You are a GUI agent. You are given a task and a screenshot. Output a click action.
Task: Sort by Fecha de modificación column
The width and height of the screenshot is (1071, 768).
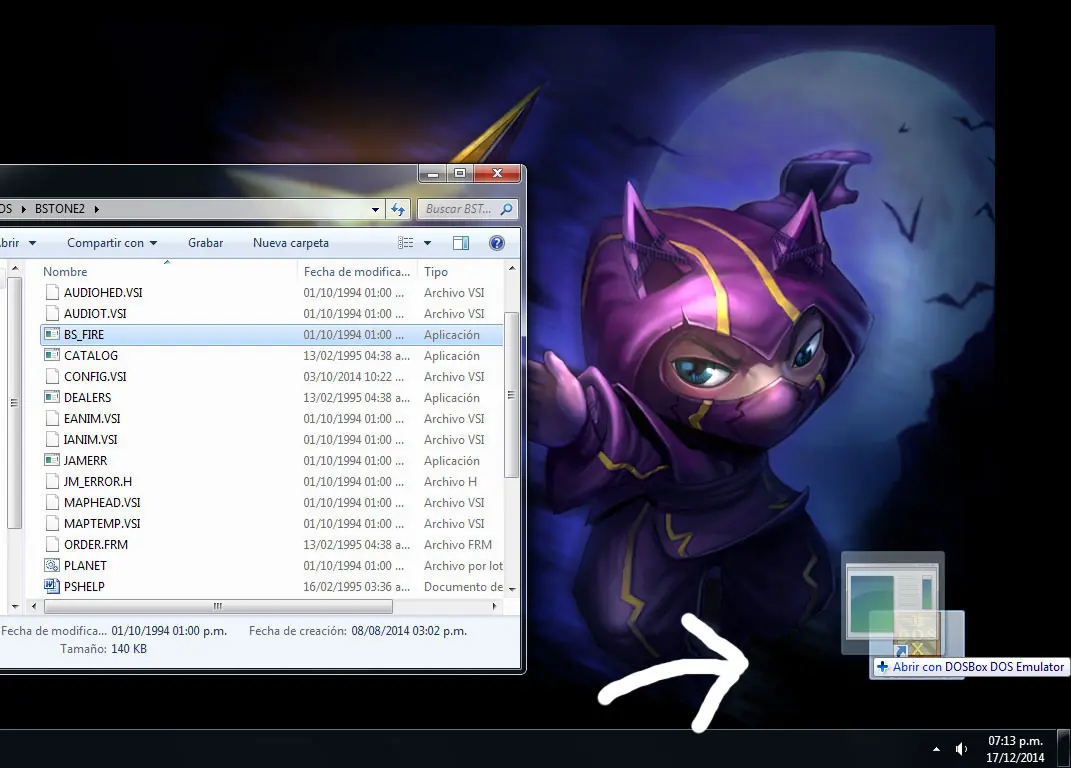357,271
